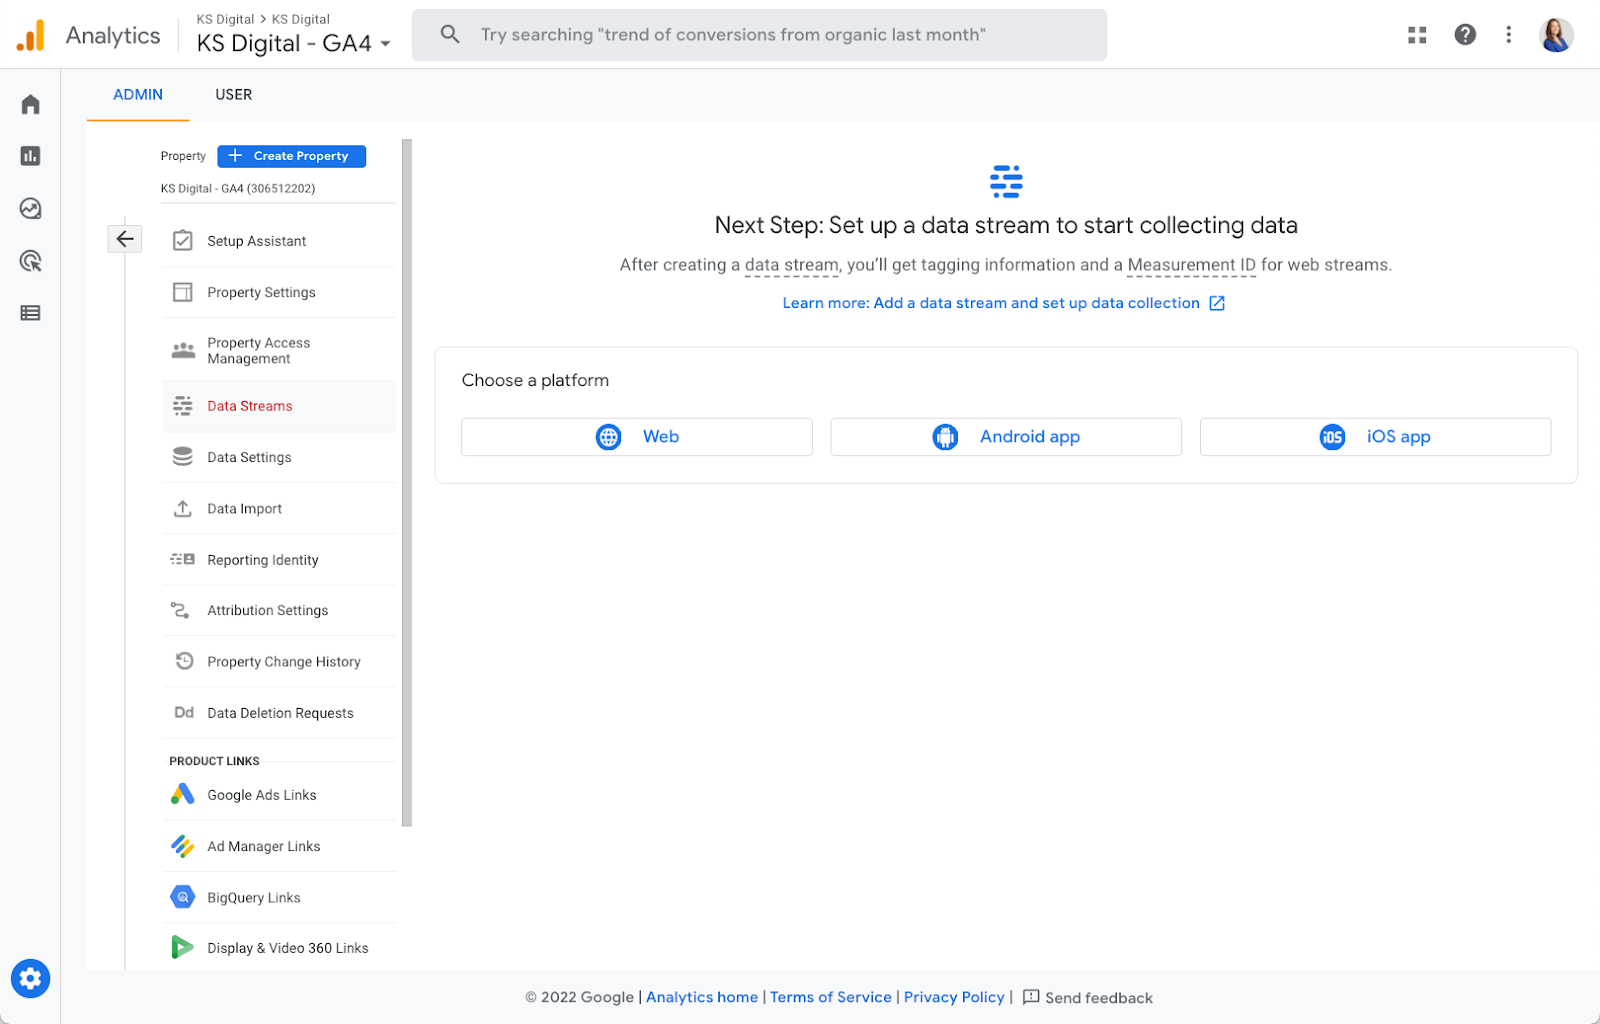This screenshot has height=1024, width=1600.
Task: Open Setup Assistant menu item
Action: tap(279, 241)
